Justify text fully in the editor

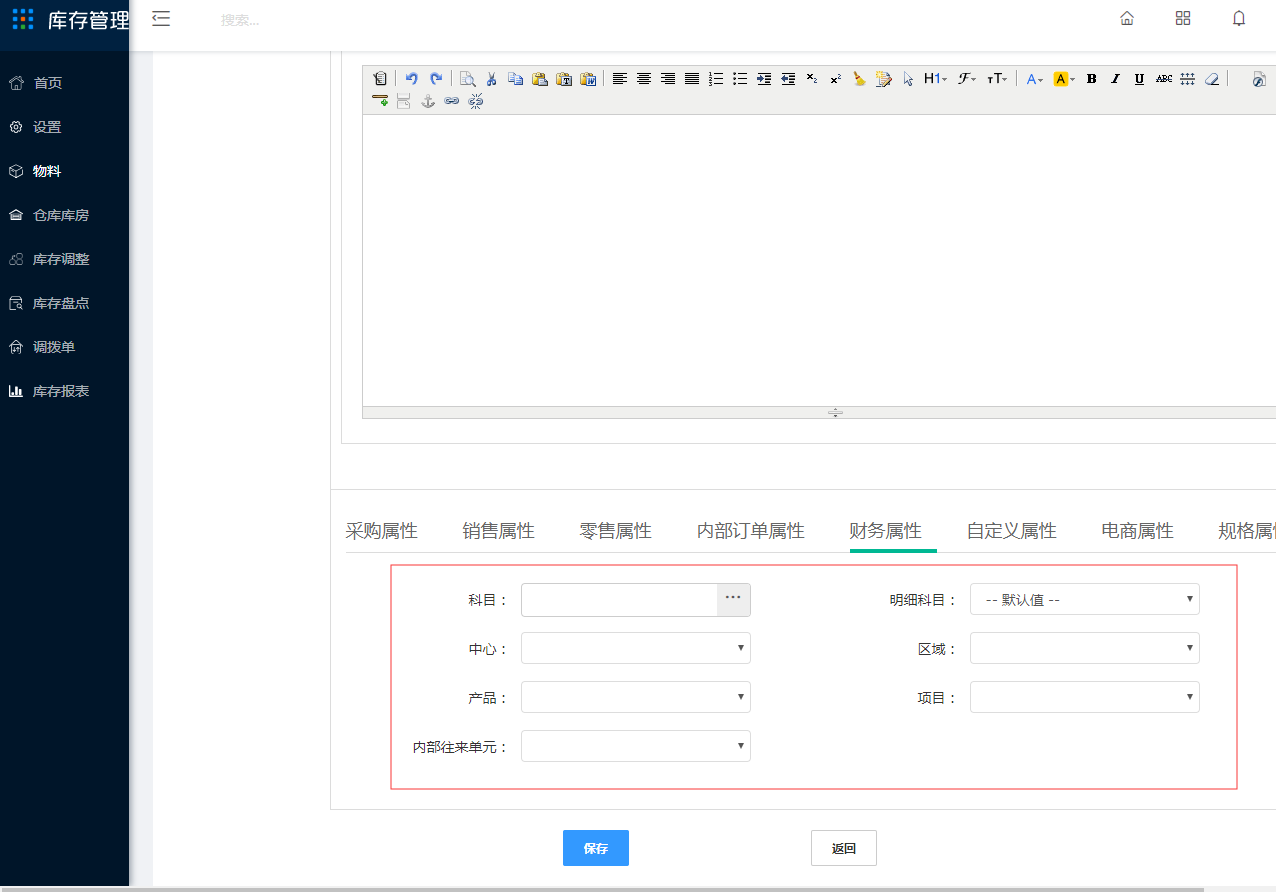[692, 79]
